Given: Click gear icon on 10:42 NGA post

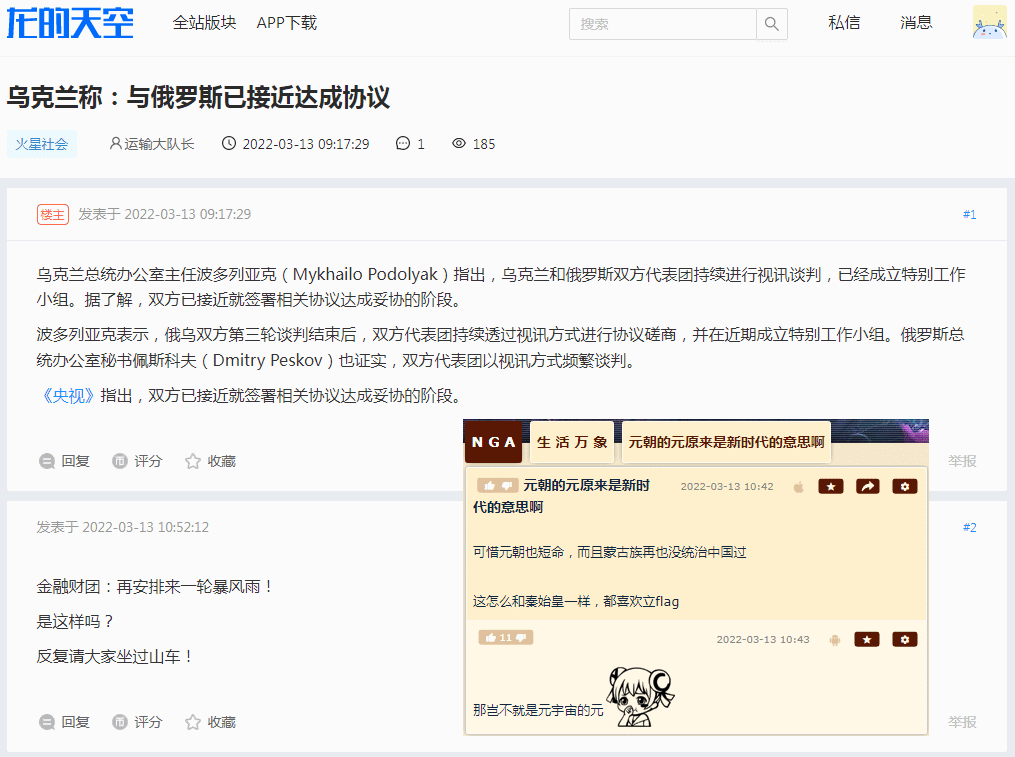Looking at the screenshot, I should point(905,486).
